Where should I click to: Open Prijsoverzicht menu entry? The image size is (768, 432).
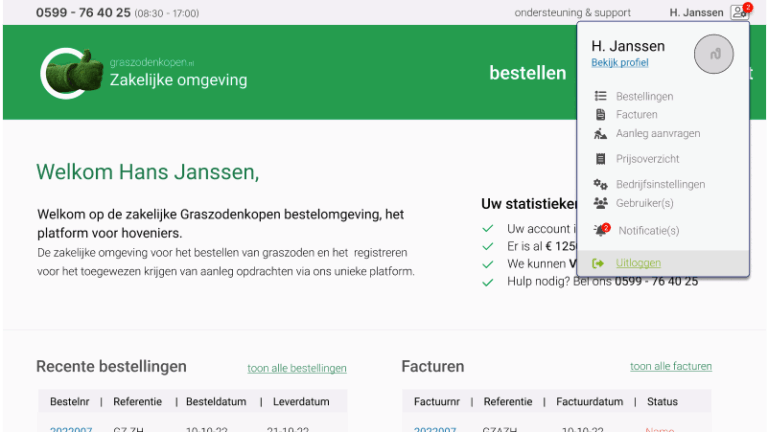pos(648,159)
